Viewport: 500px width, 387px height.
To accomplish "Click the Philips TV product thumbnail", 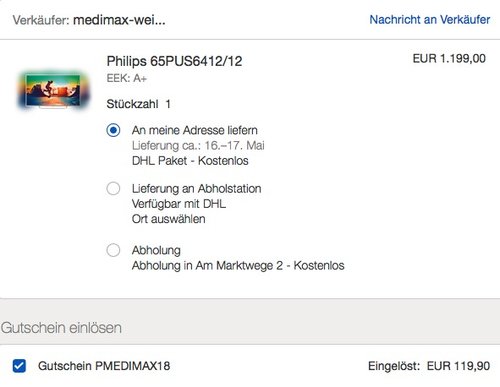I will [x=53, y=90].
